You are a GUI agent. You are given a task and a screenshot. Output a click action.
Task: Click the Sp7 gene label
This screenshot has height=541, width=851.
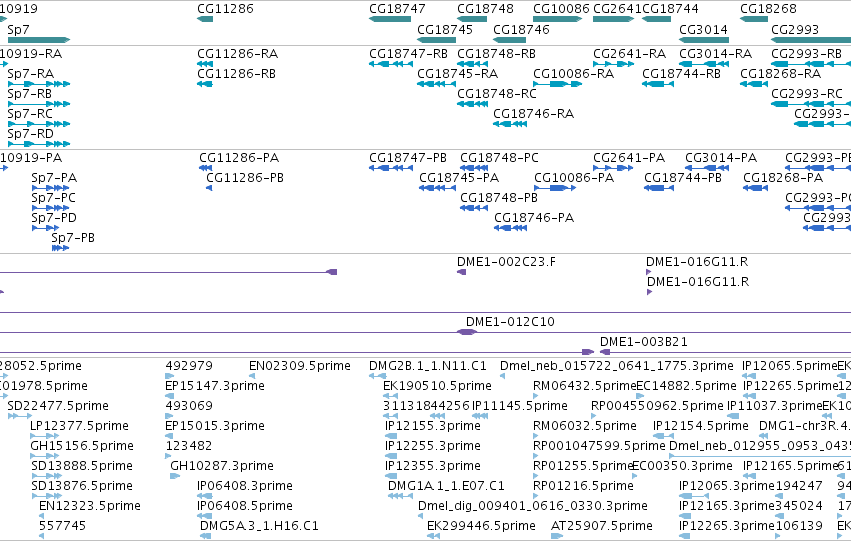[x=18, y=29]
